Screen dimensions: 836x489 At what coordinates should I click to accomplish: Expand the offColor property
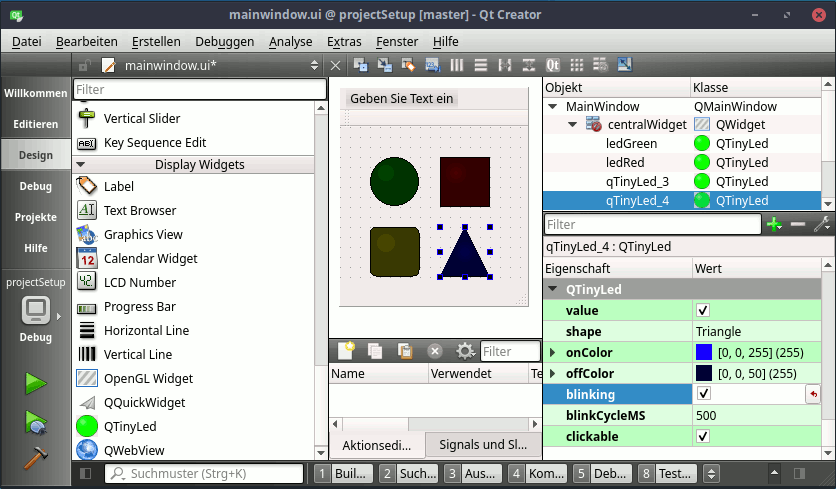tap(552, 373)
